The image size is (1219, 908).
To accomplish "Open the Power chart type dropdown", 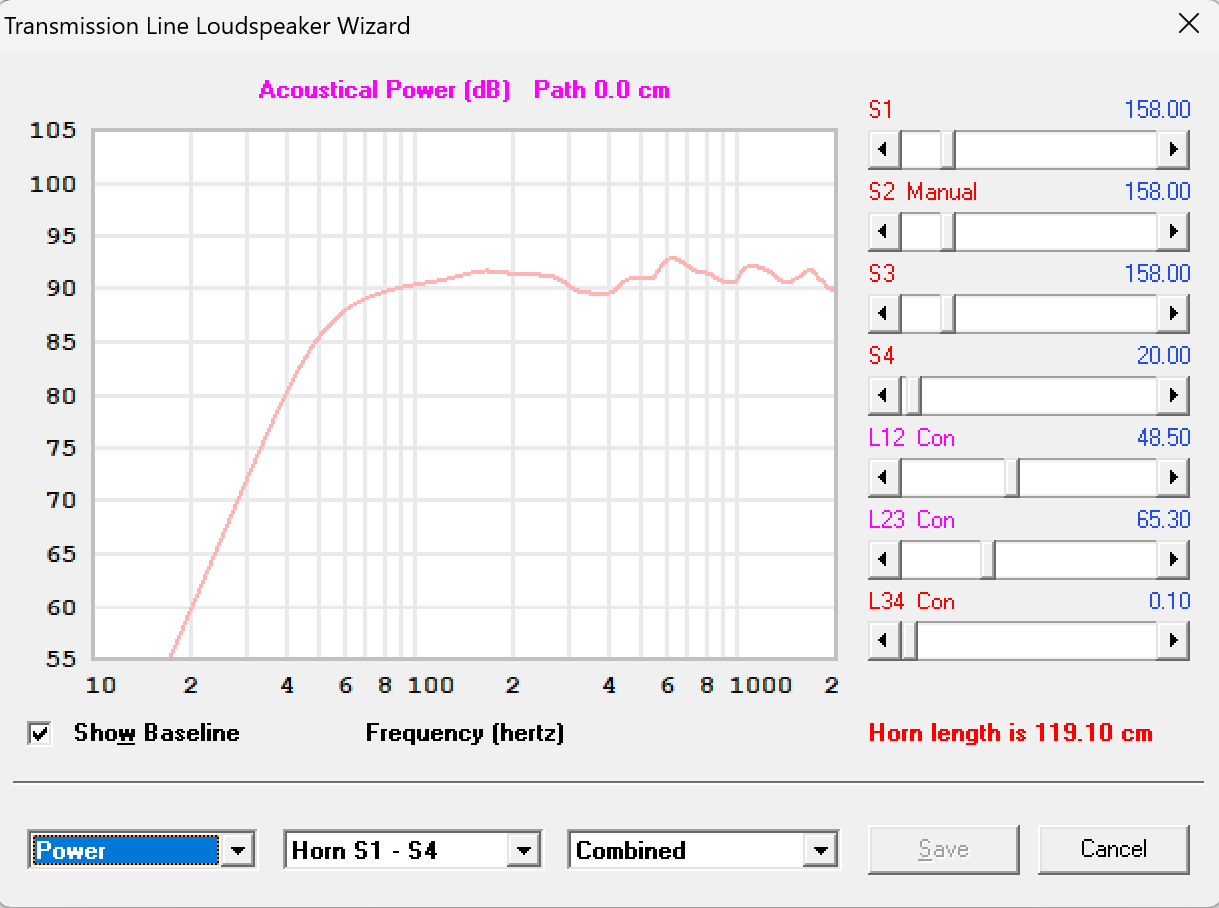I will point(237,851).
